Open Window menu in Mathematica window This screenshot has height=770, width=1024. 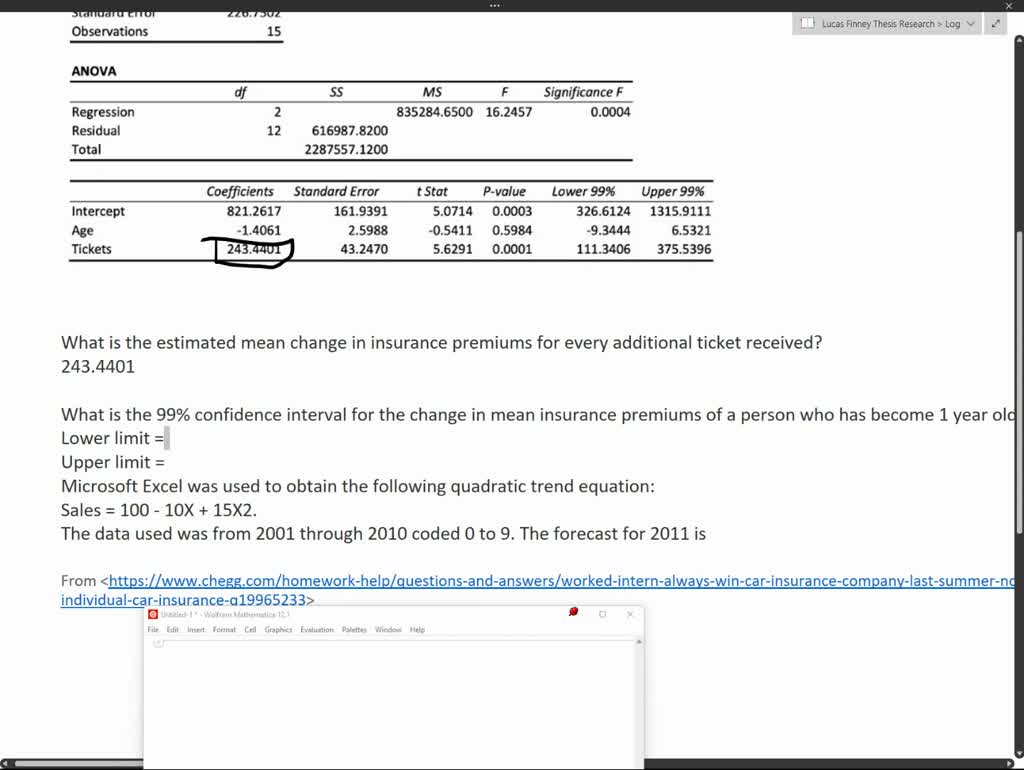388,630
